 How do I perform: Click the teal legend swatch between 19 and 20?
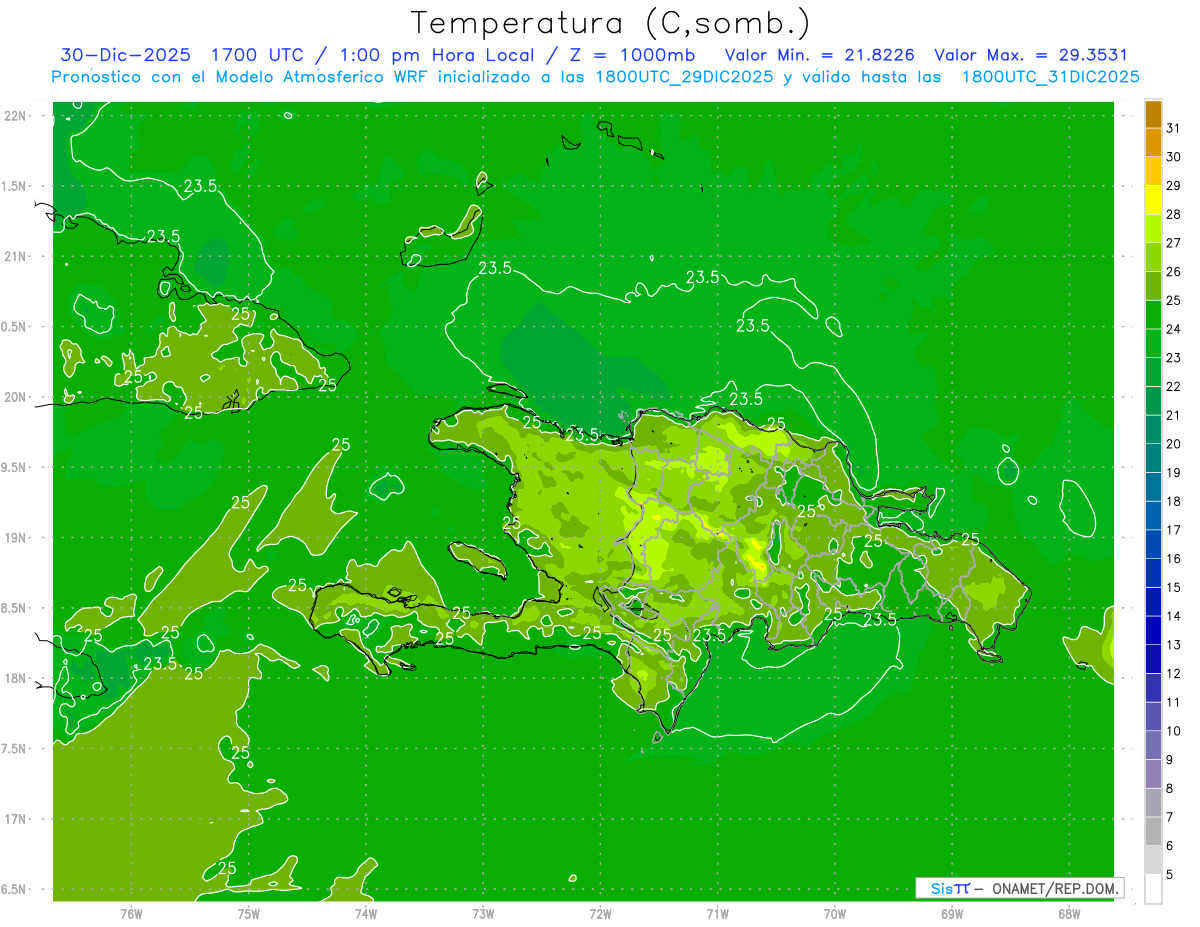point(1153,458)
